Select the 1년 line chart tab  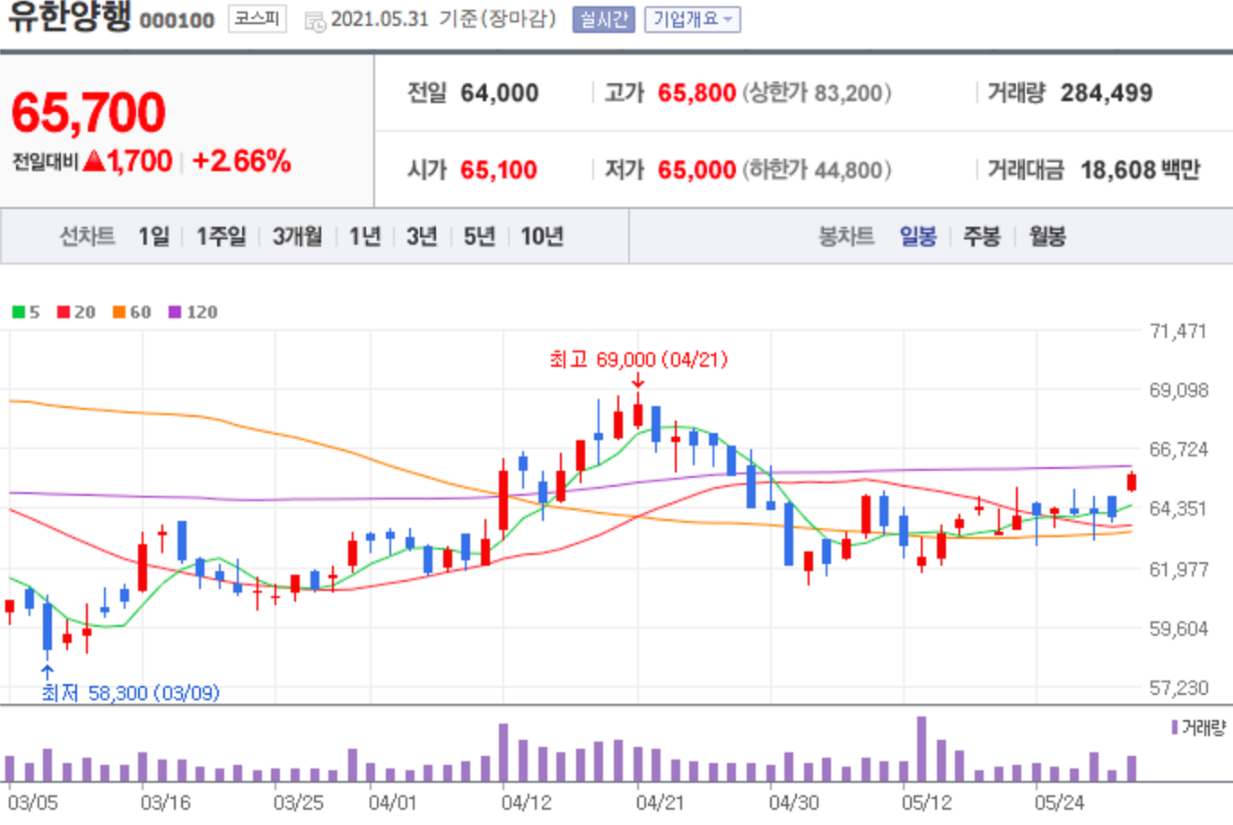[364, 237]
